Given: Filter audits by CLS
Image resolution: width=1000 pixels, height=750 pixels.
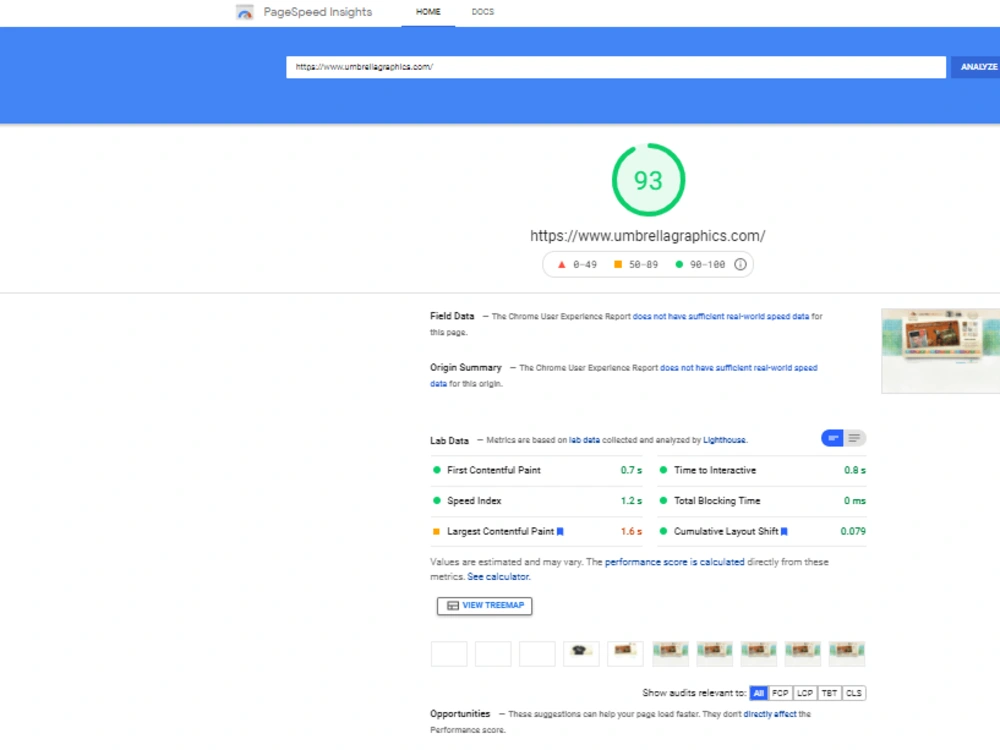Looking at the screenshot, I should [x=854, y=693].
